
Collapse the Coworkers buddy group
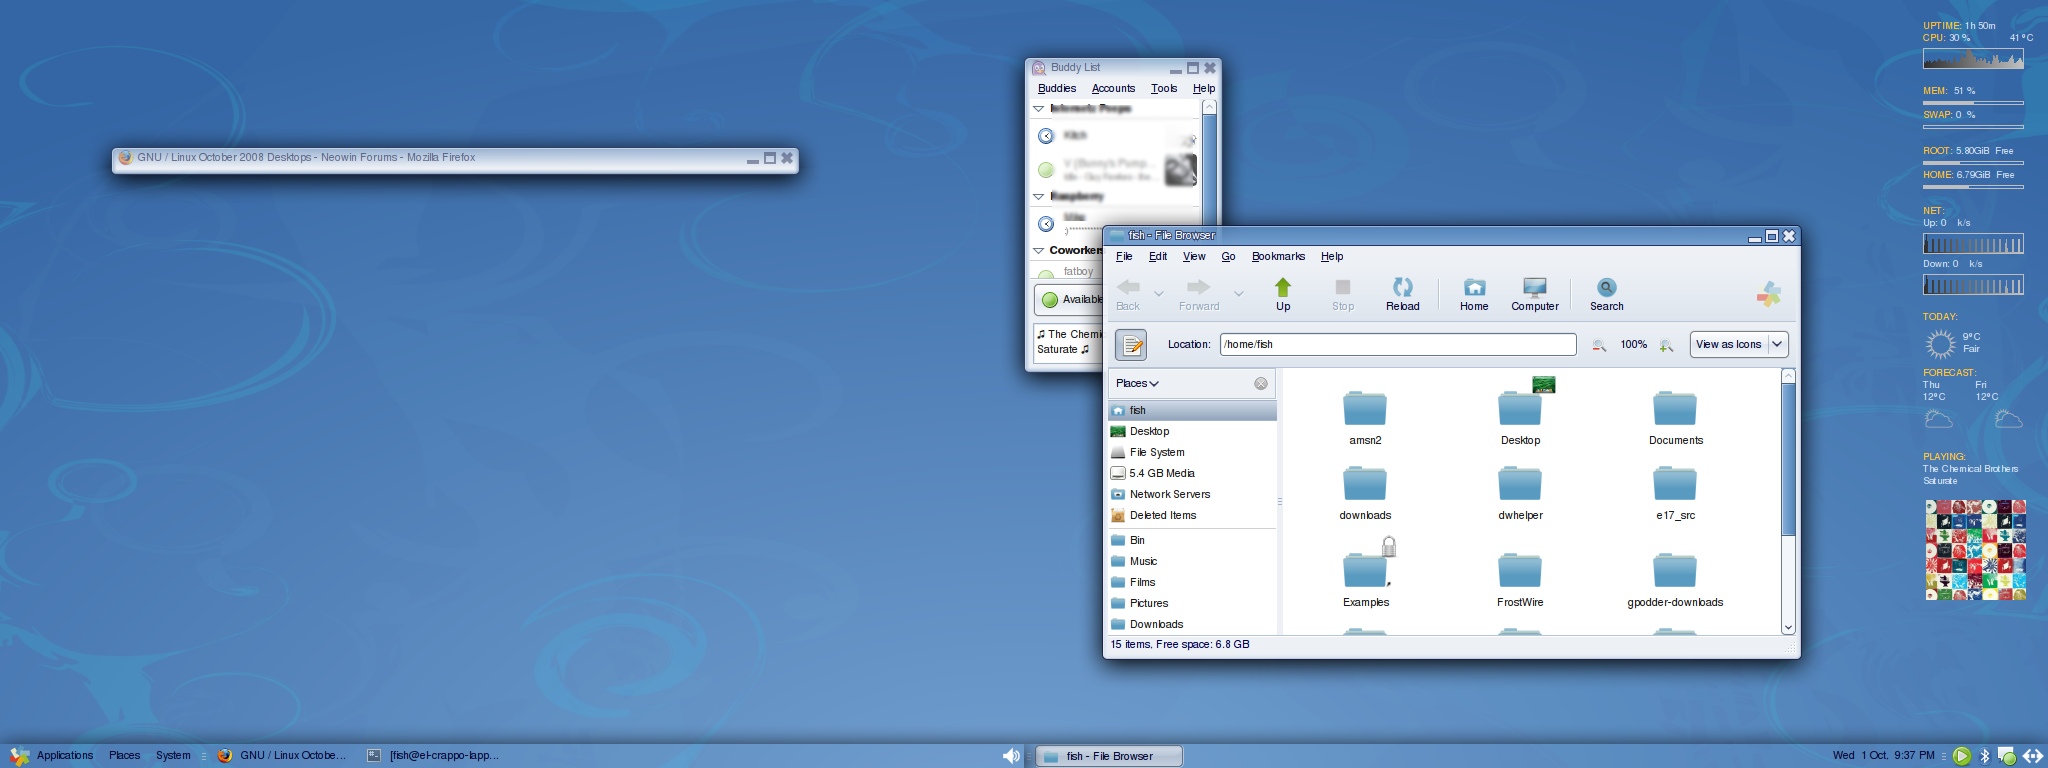click(1039, 251)
